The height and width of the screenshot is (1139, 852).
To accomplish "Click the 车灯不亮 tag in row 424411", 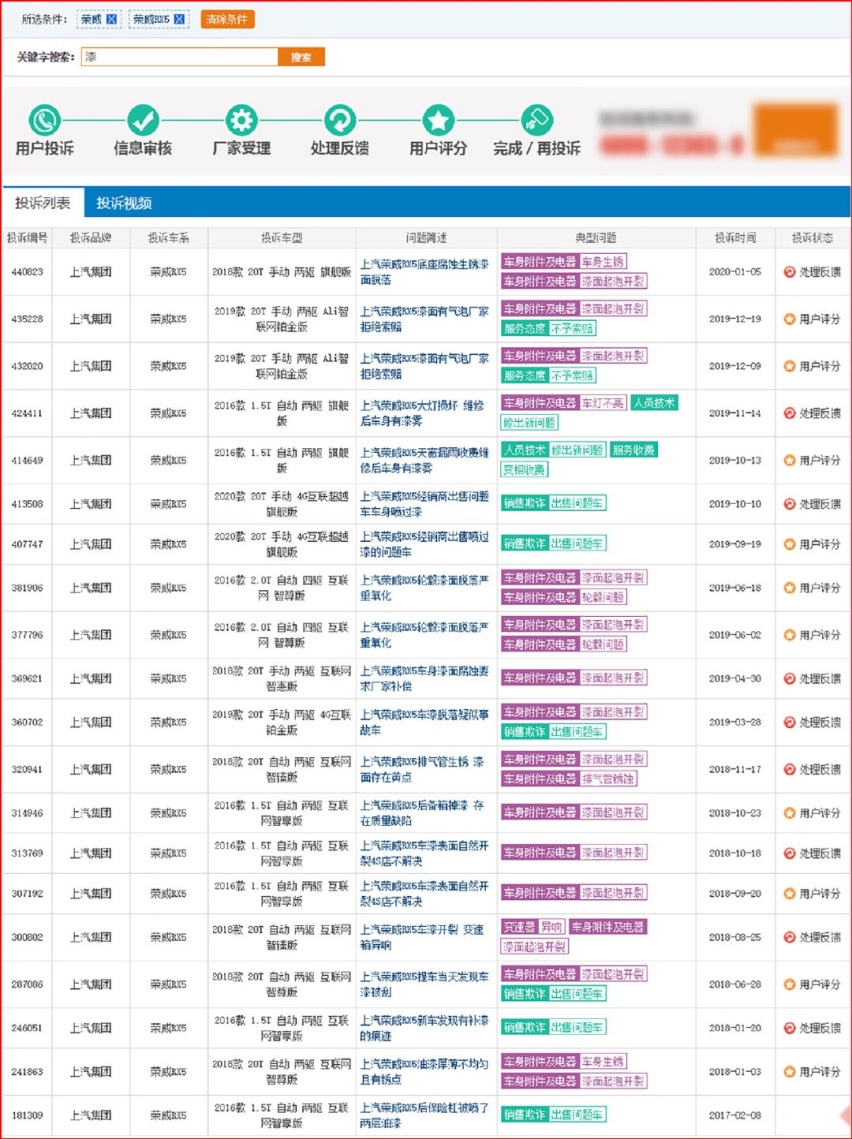I will click(603, 403).
